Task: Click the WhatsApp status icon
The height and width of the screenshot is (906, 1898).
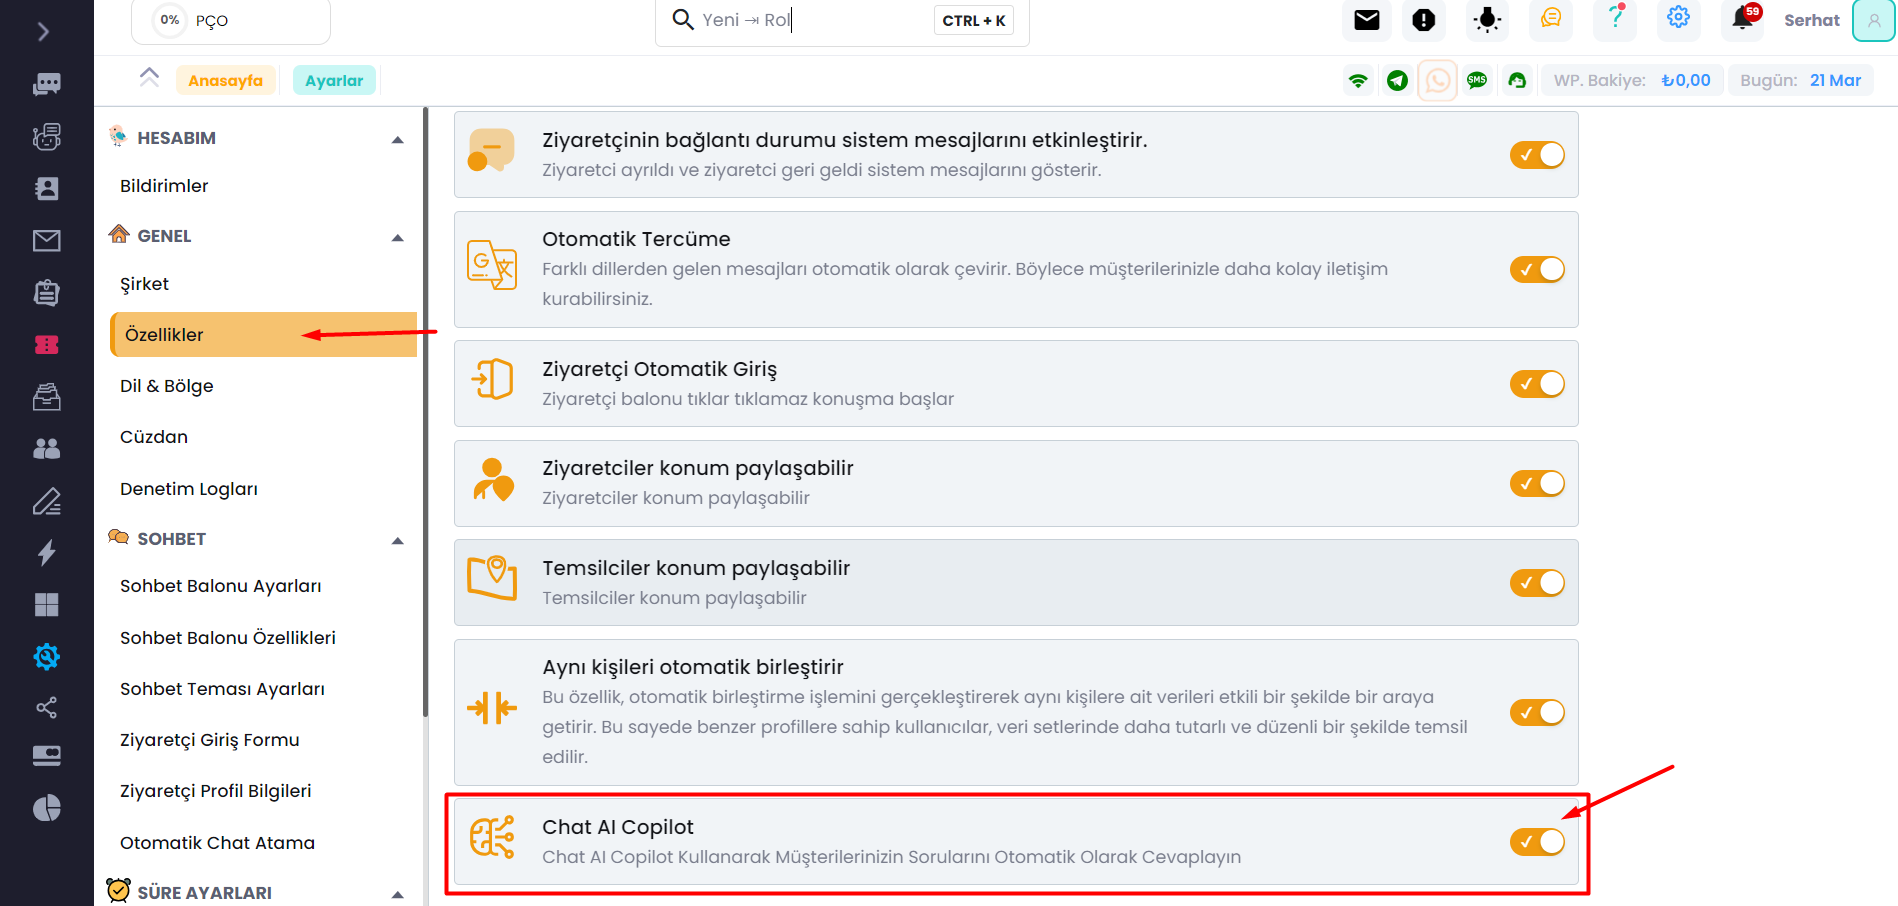Action: click(x=1438, y=80)
